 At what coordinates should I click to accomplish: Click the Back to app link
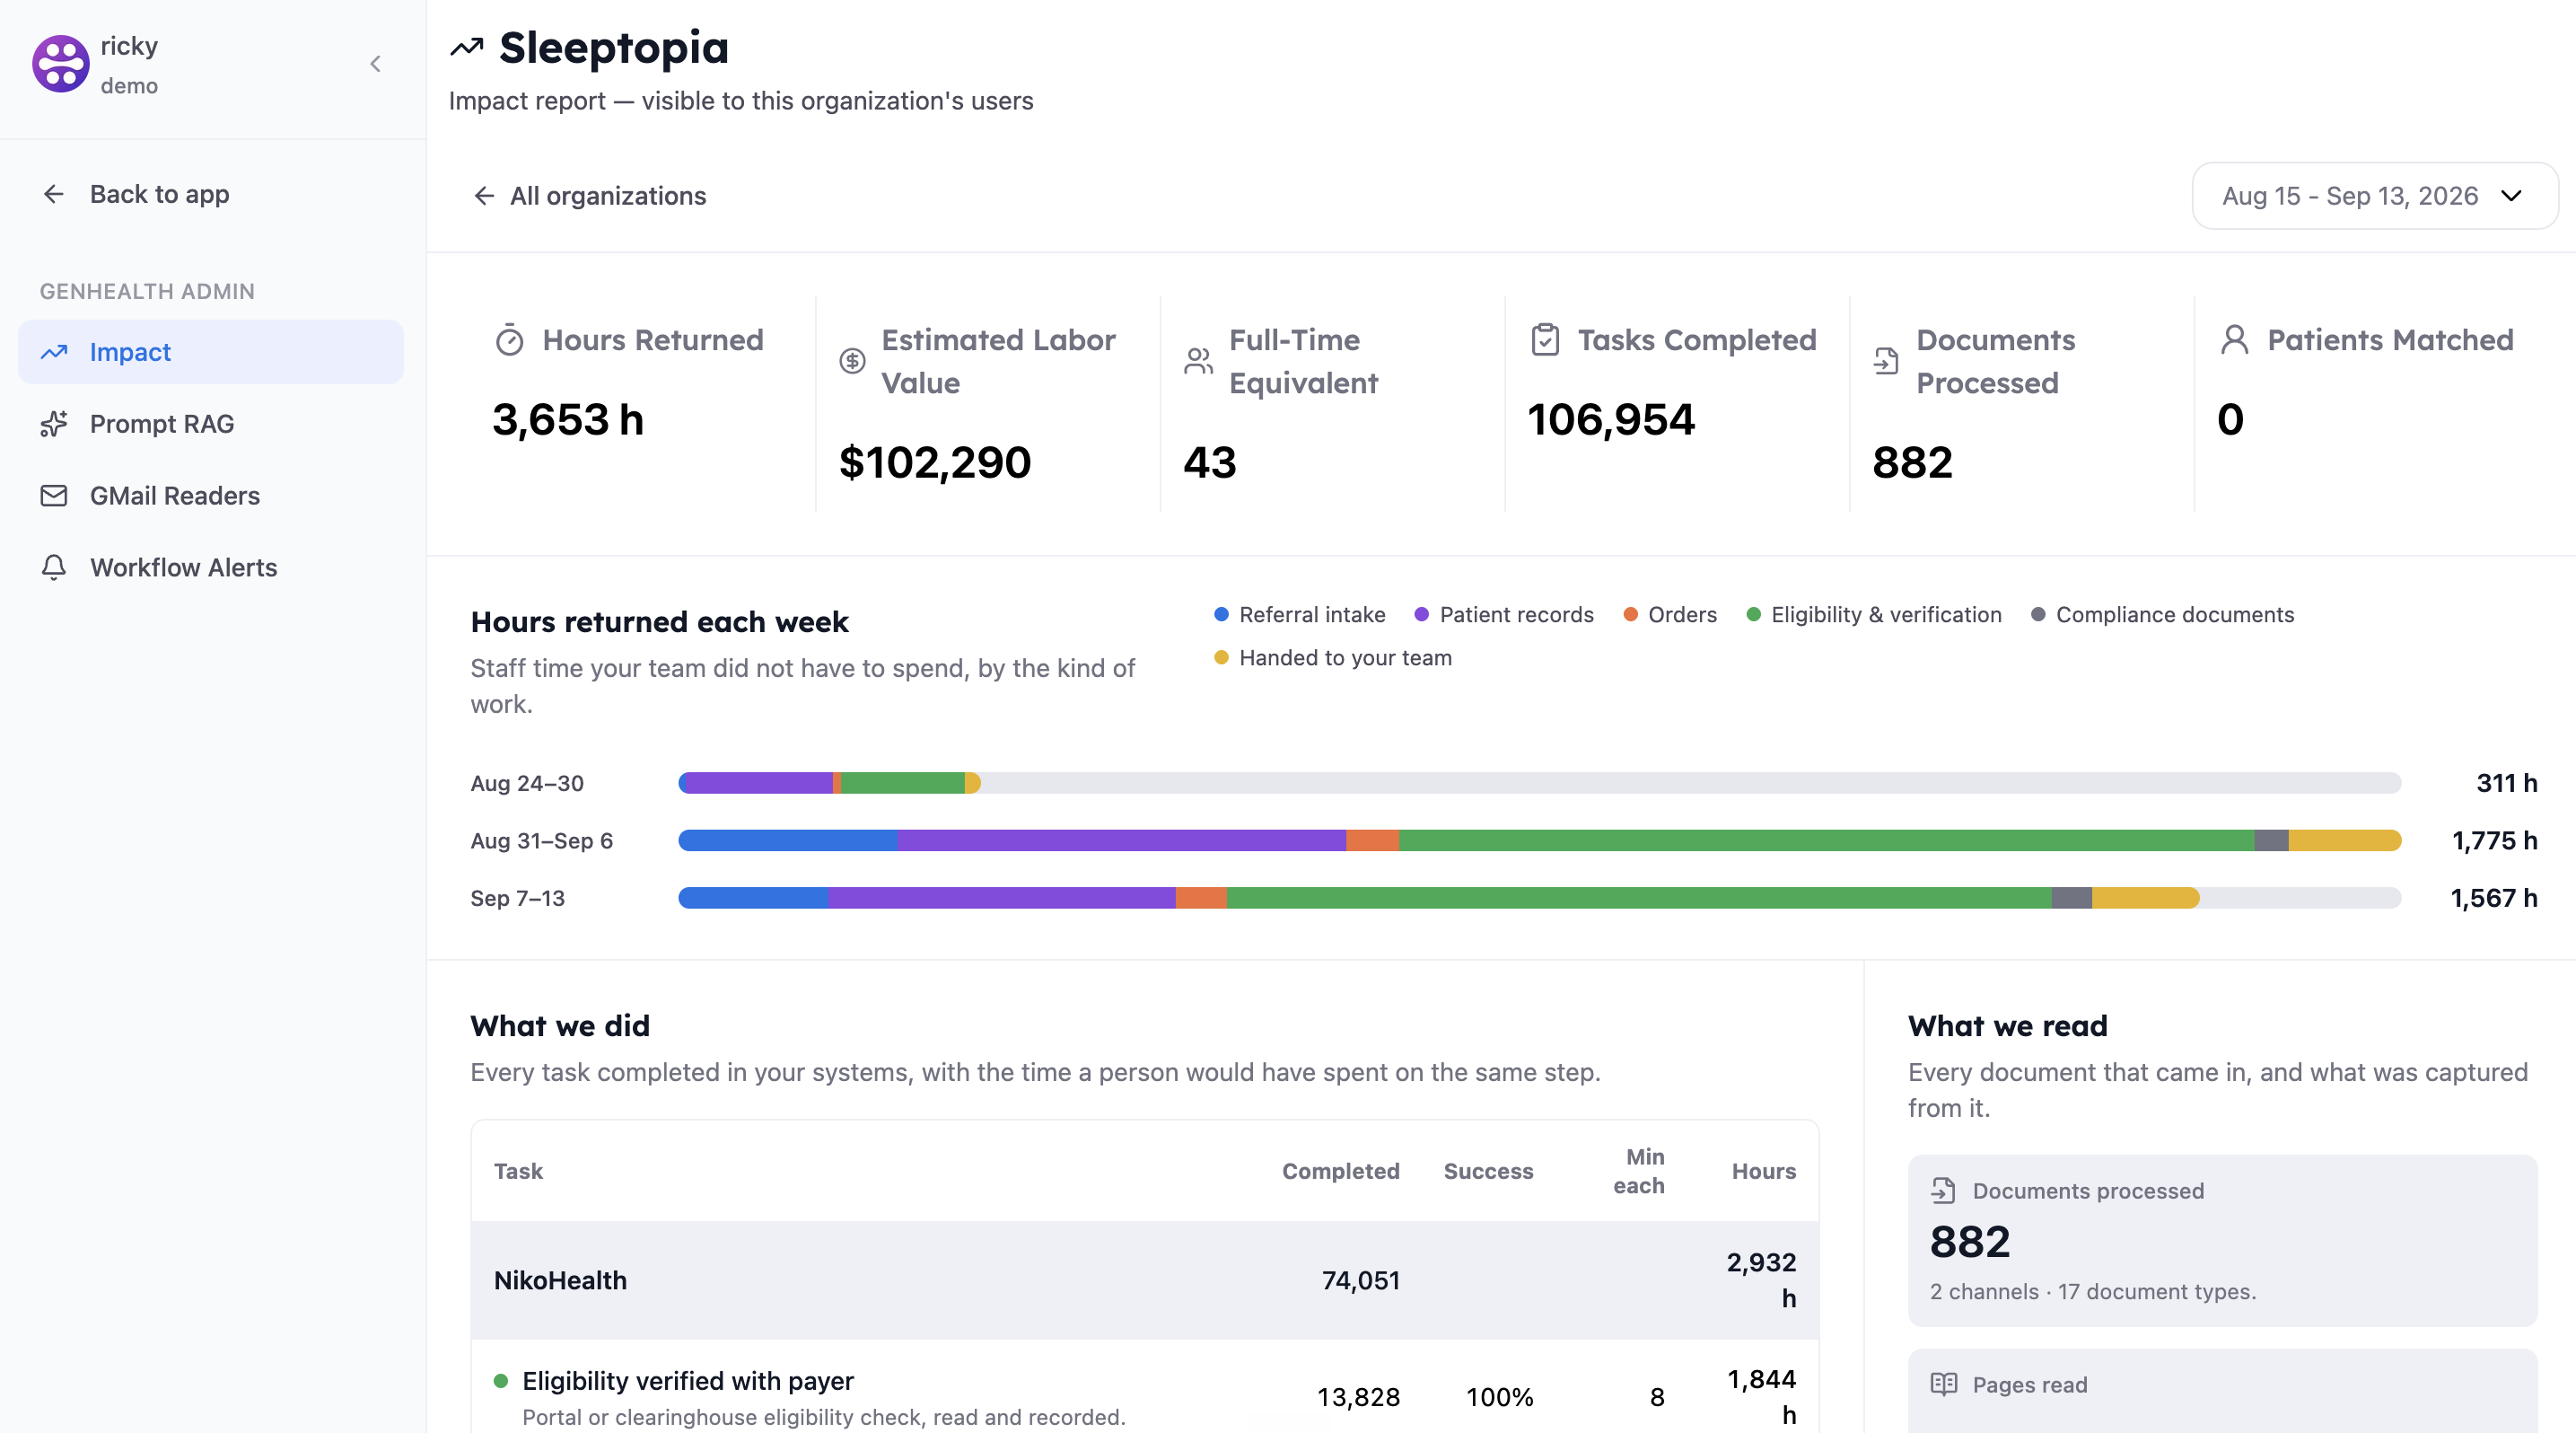(x=136, y=194)
